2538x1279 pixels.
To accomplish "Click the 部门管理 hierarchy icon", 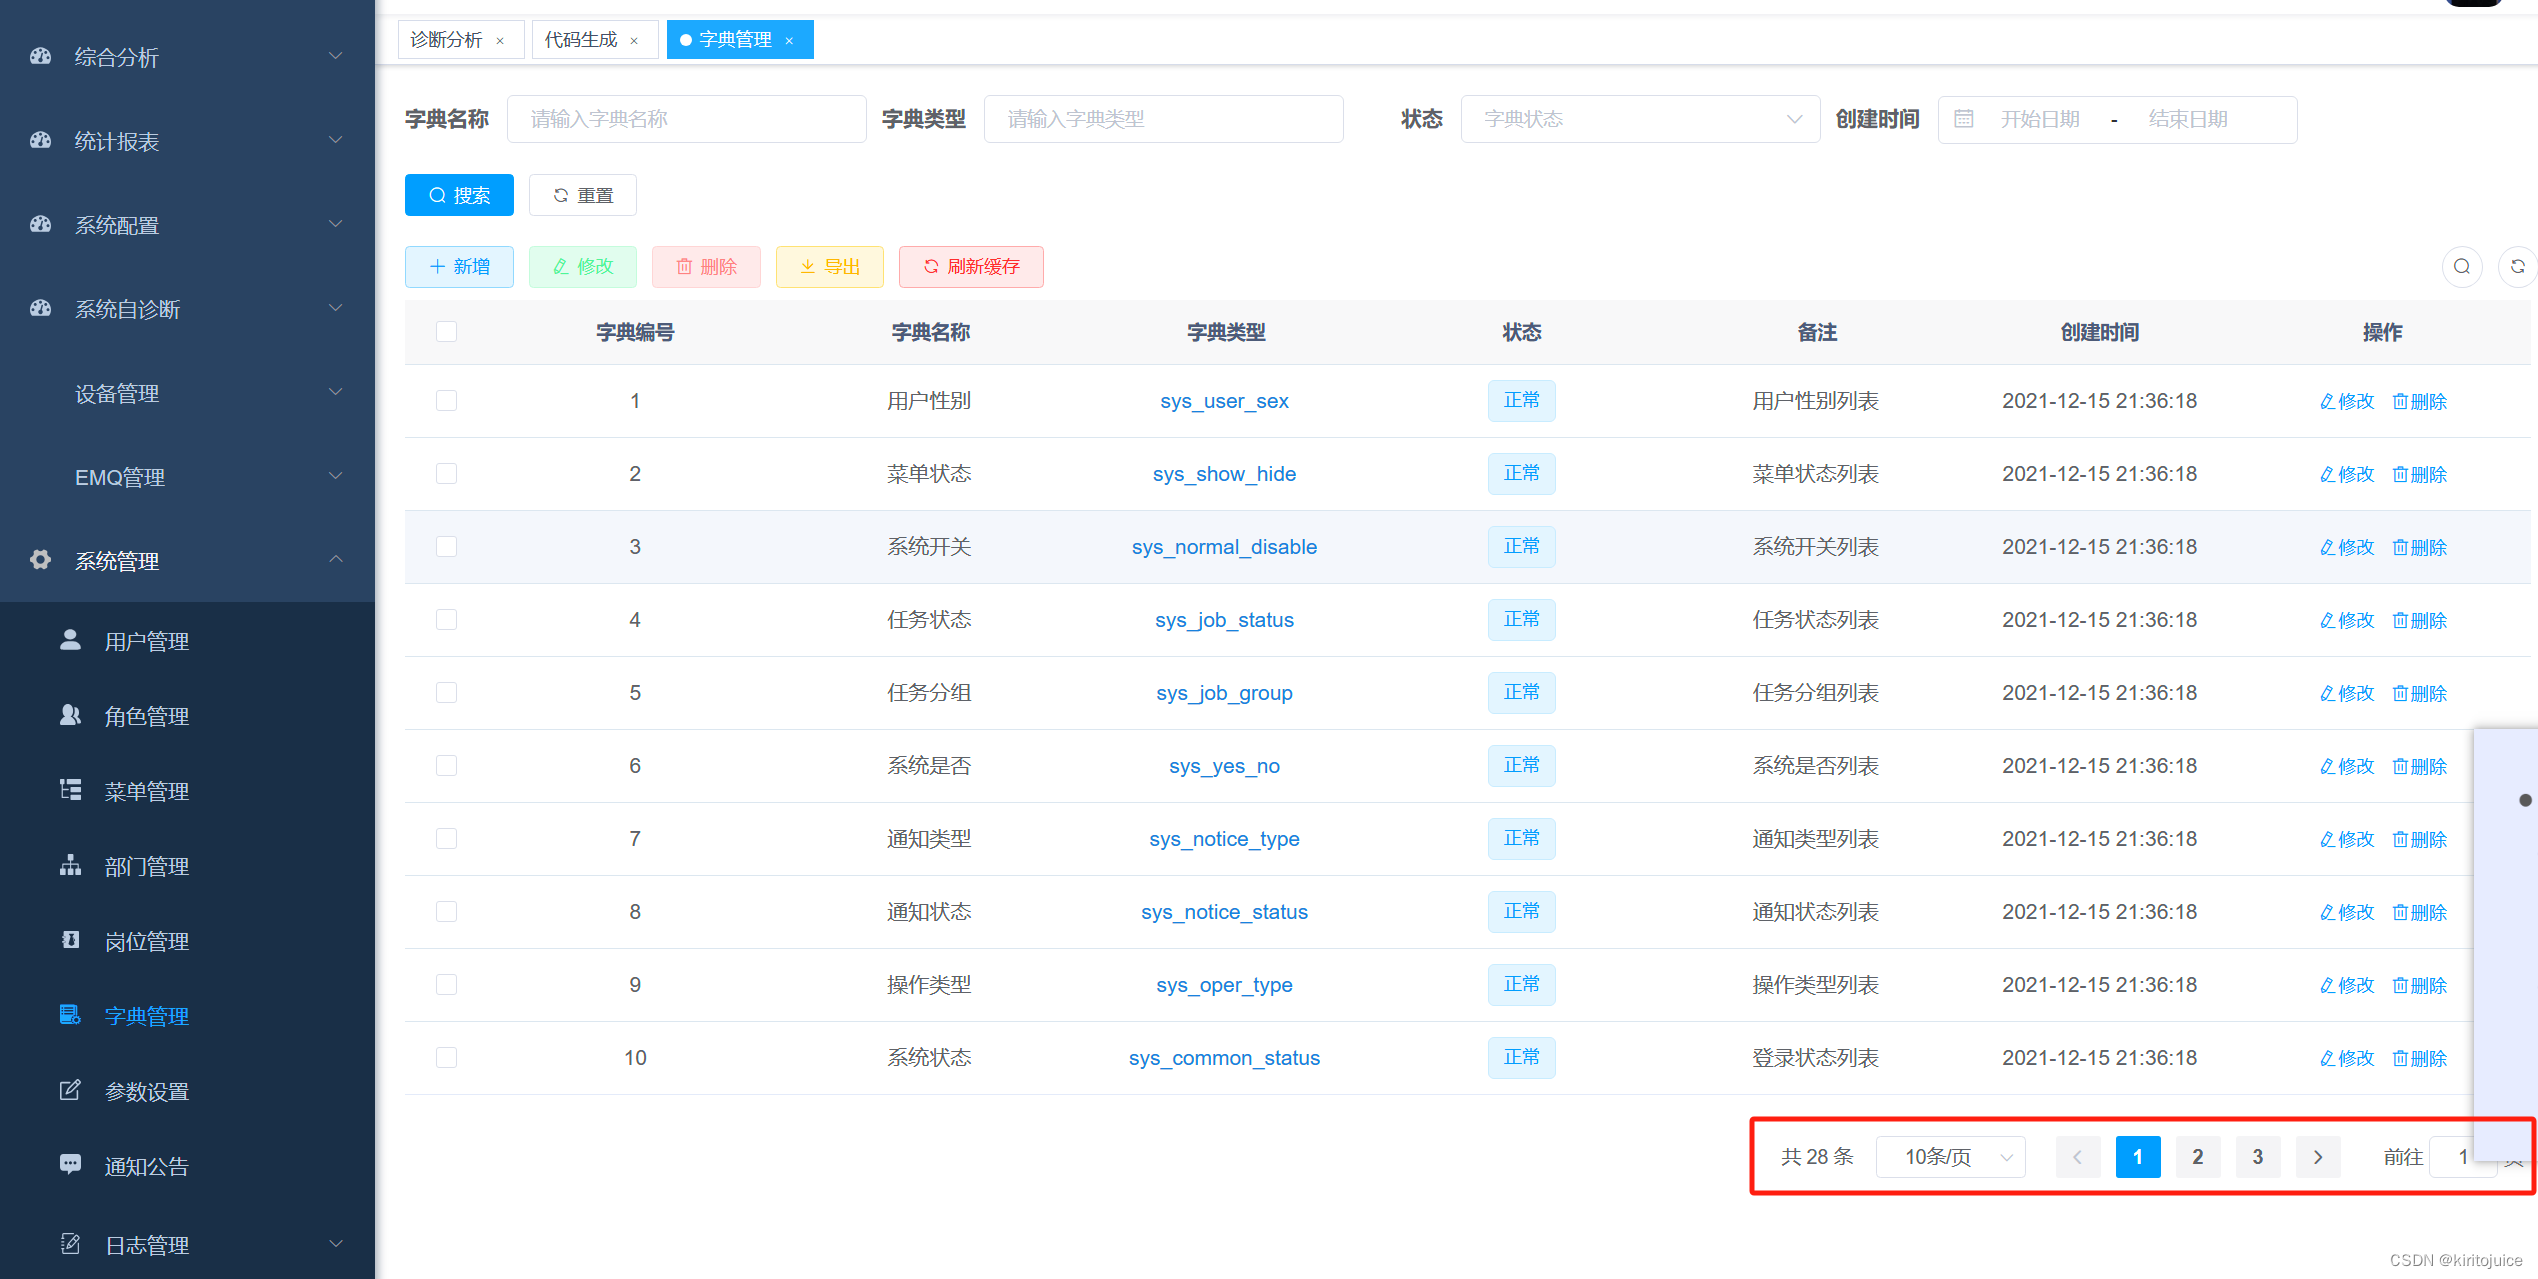I will [x=70, y=865].
